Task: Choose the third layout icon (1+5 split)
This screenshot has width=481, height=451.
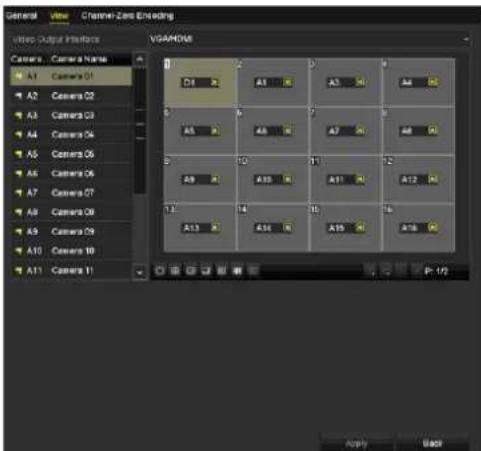Action: (x=190, y=271)
